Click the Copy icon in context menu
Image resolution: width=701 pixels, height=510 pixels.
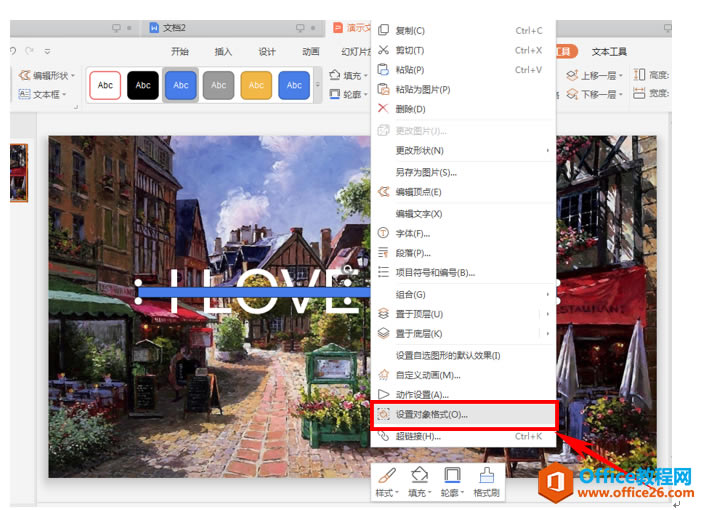(x=383, y=30)
